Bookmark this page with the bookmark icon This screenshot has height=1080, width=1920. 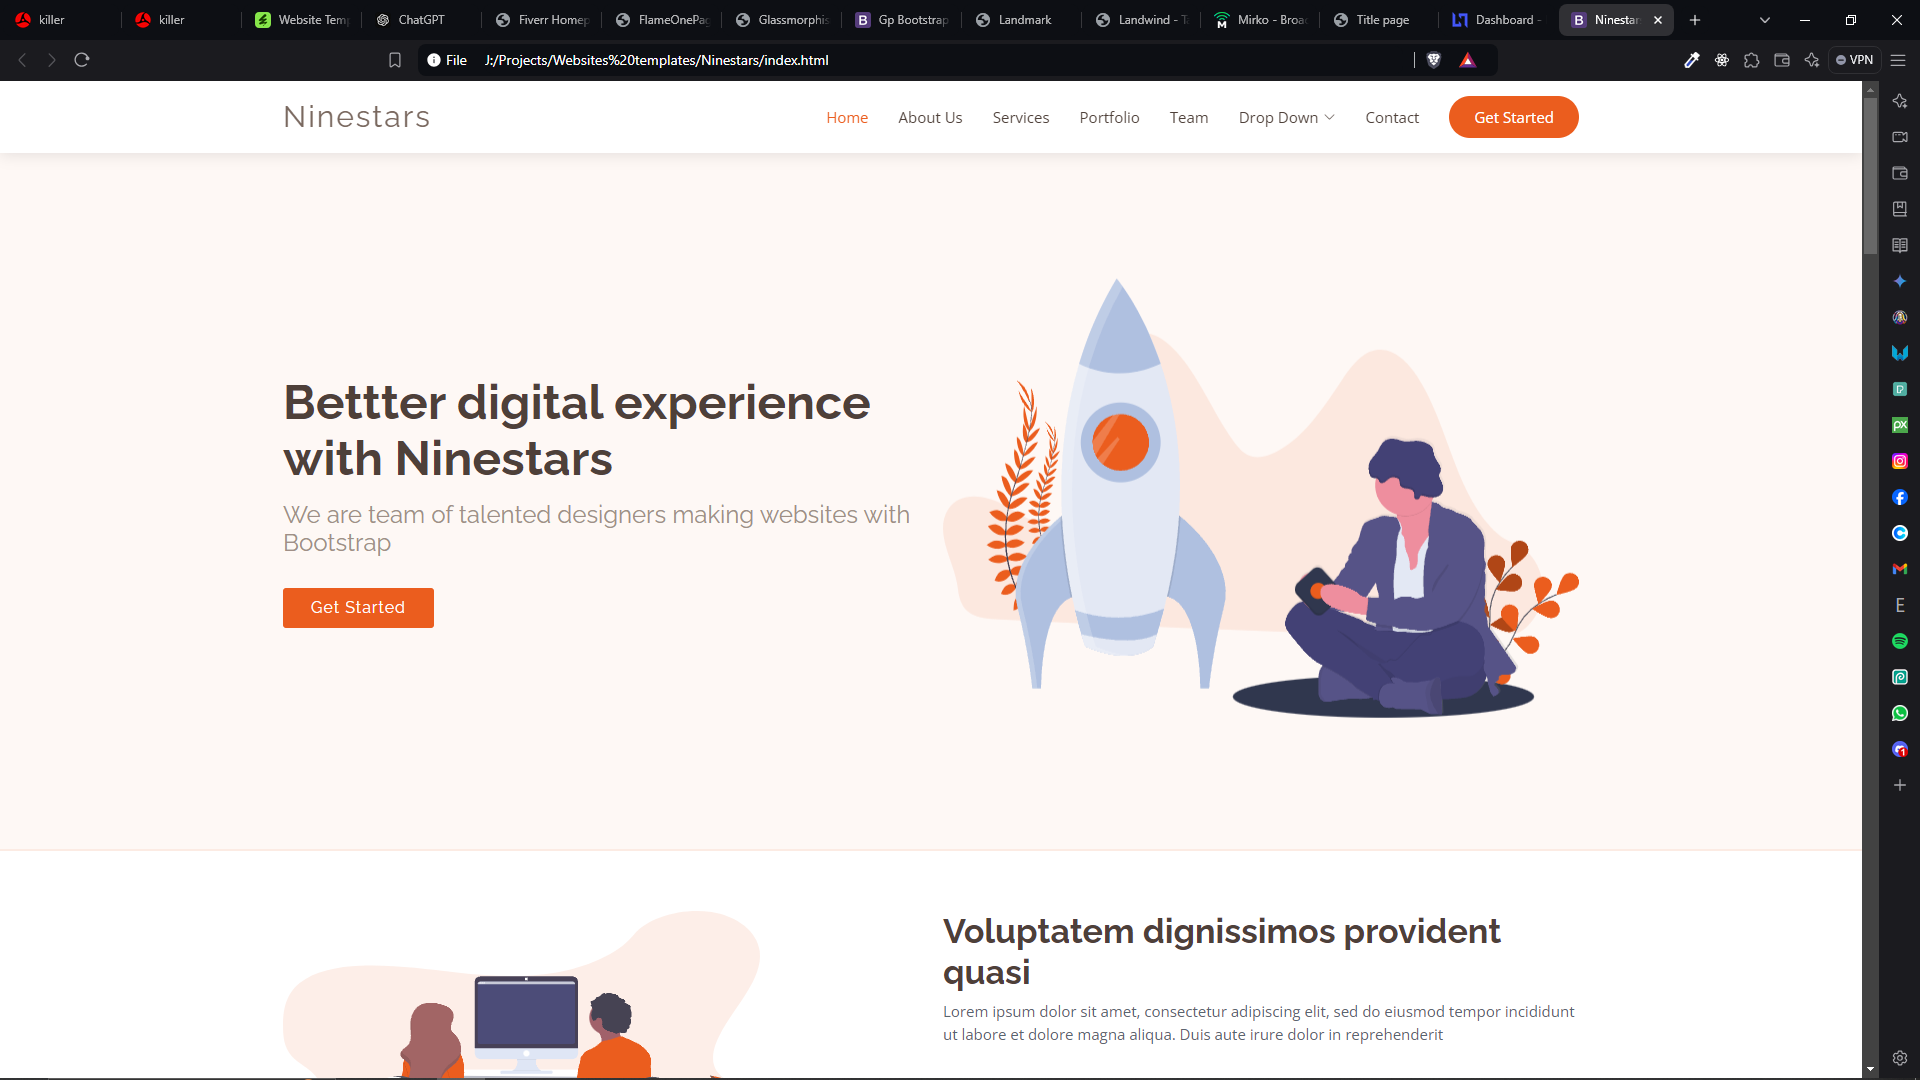pyautogui.click(x=395, y=60)
